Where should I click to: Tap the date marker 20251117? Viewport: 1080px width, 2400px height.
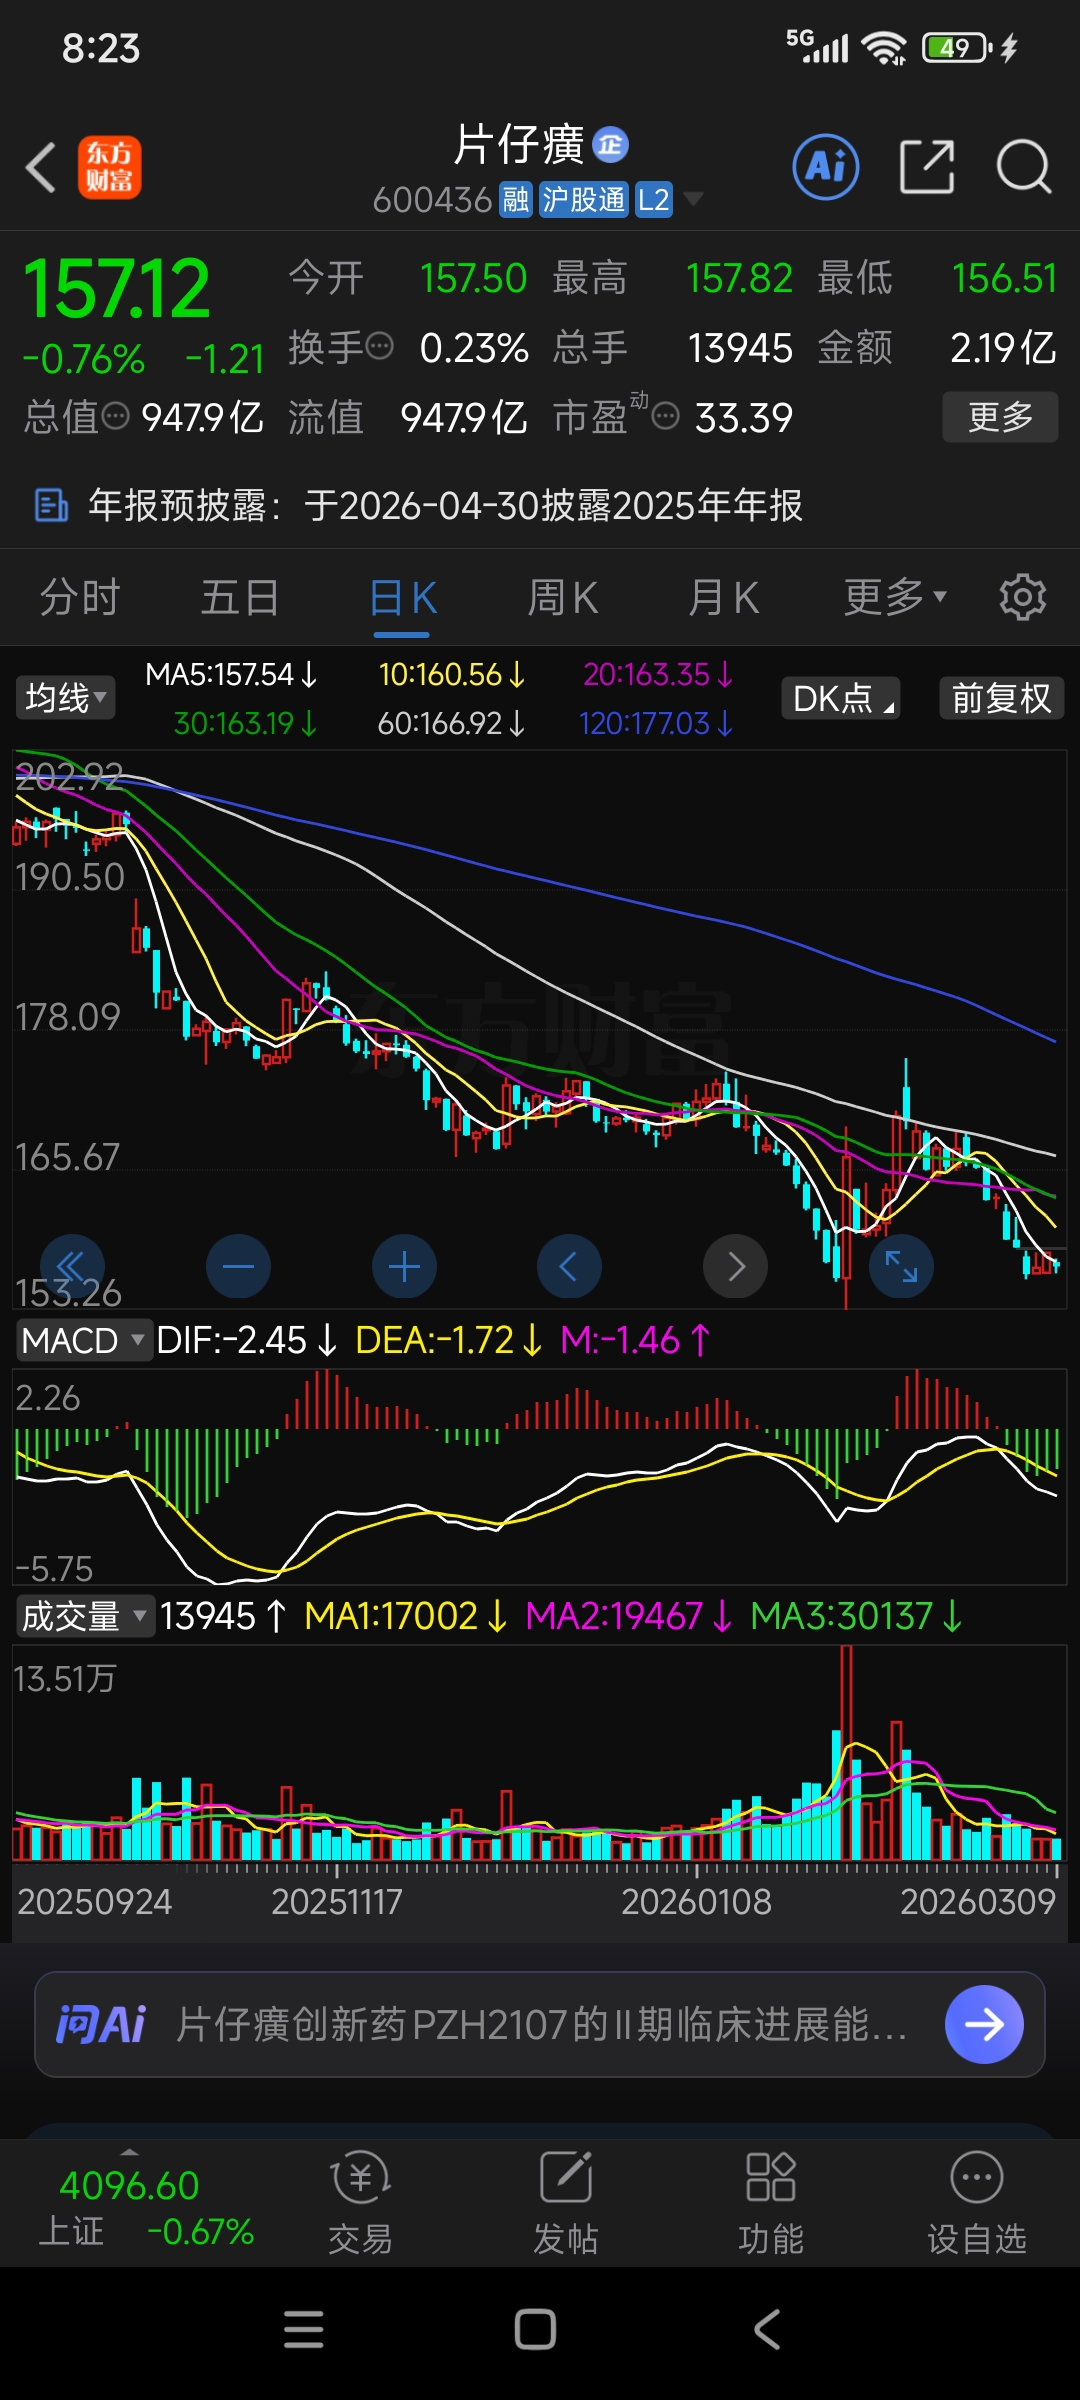(337, 1901)
